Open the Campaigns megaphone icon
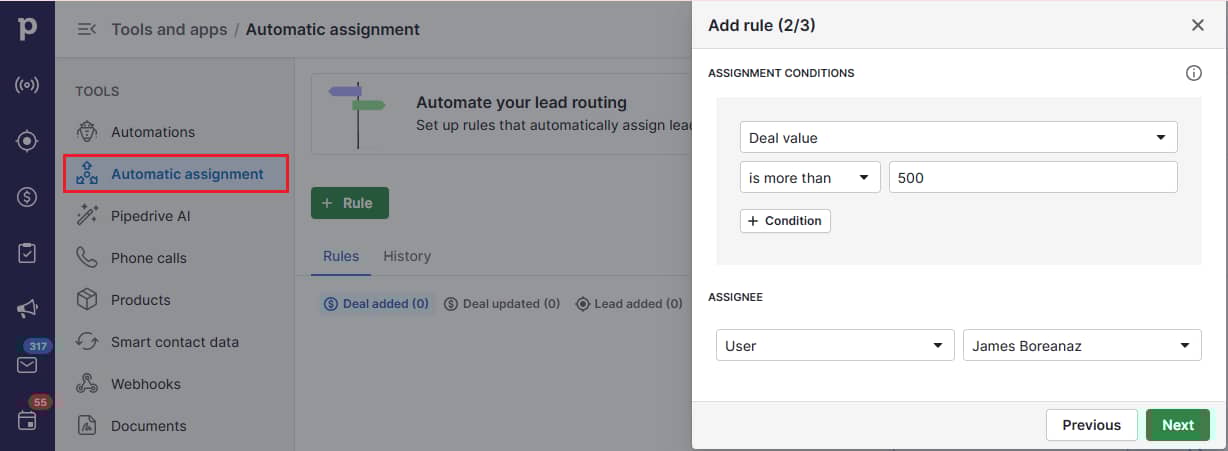This screenshot has width=1228, height=451. [x=27, y=309]
